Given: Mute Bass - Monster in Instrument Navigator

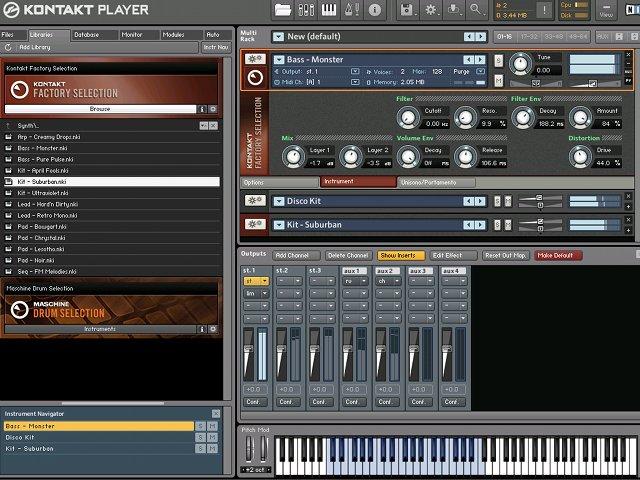Looking at the screenshot, I should point(212,426).
